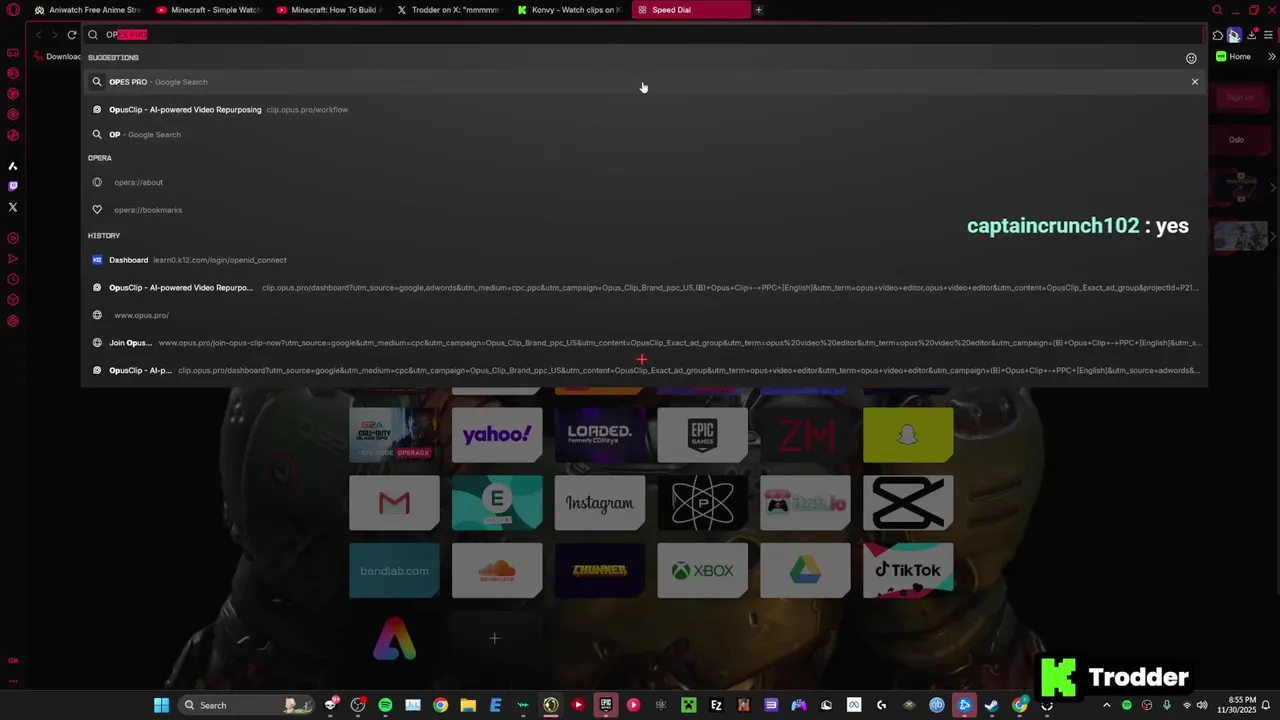Go back using the back arrow

38,35
